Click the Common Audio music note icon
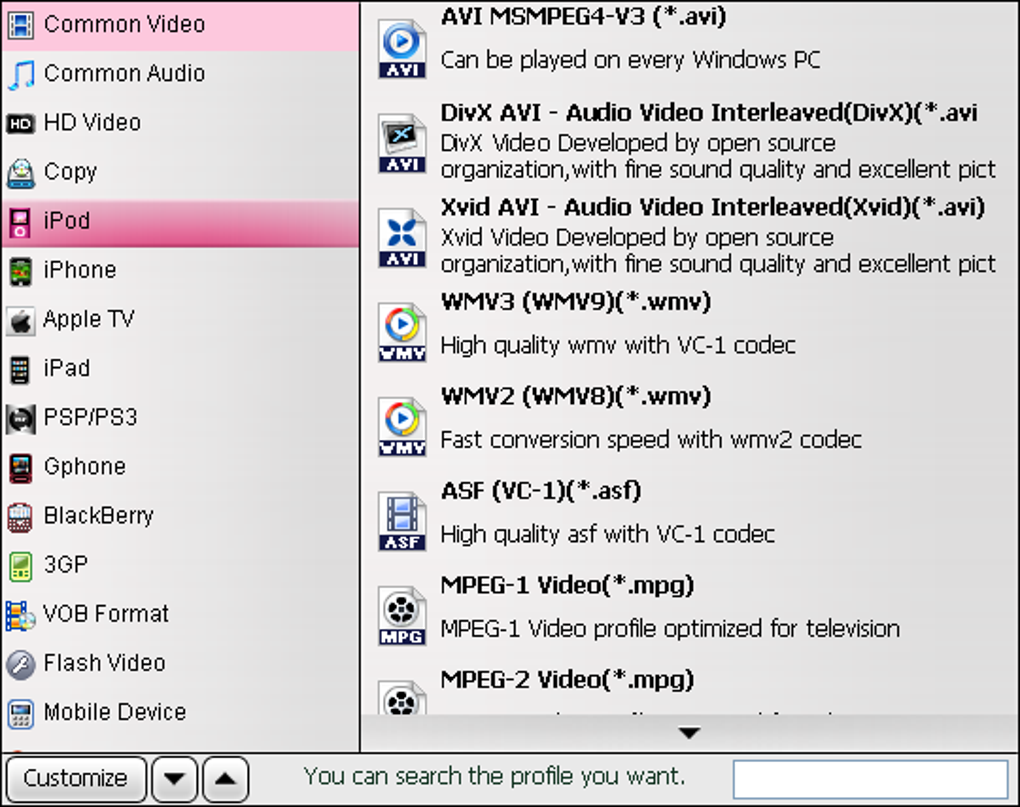 coord(21,74)
